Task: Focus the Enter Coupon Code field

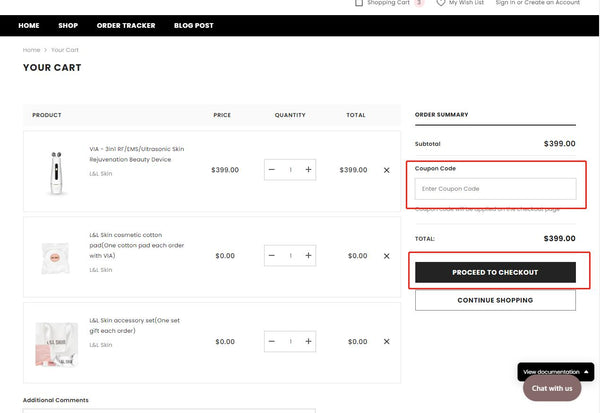Action: click(x=495, y=188)
